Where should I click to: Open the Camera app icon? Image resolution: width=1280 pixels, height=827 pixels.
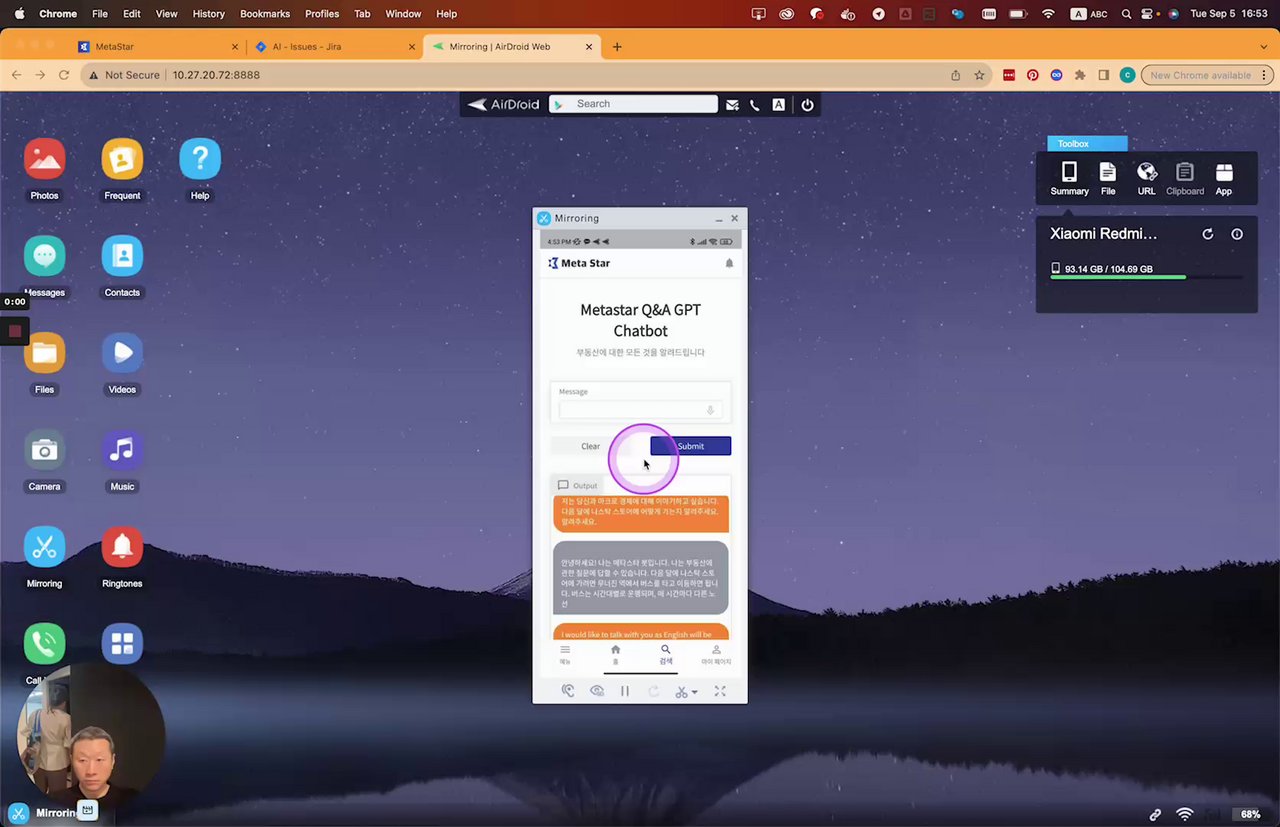coord(44,450)
